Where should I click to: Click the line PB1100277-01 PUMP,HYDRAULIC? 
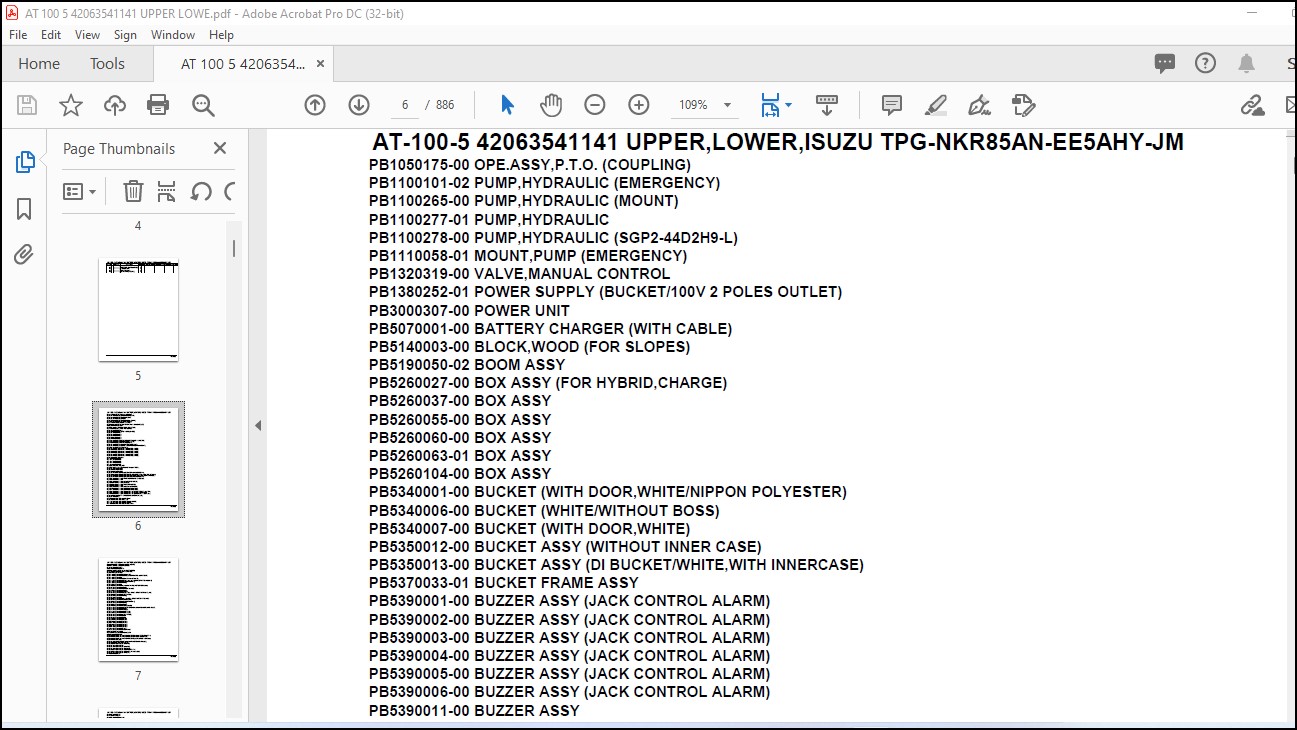[x=489, y=220]
